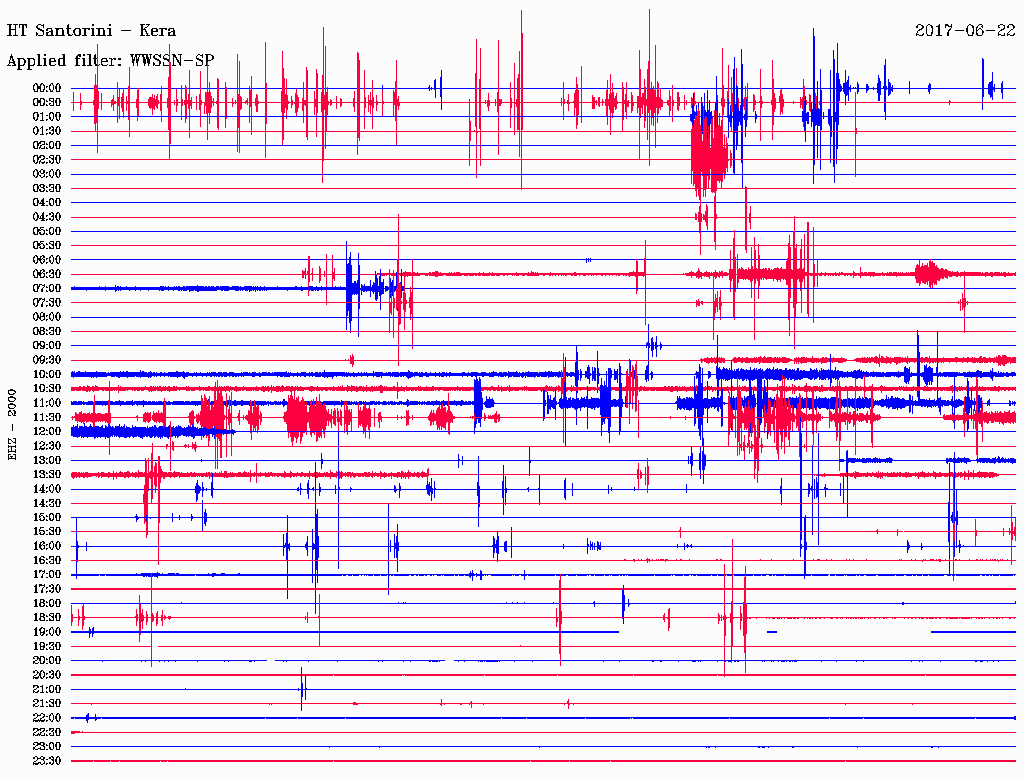Select the 12:00 time label

(47, 432)
